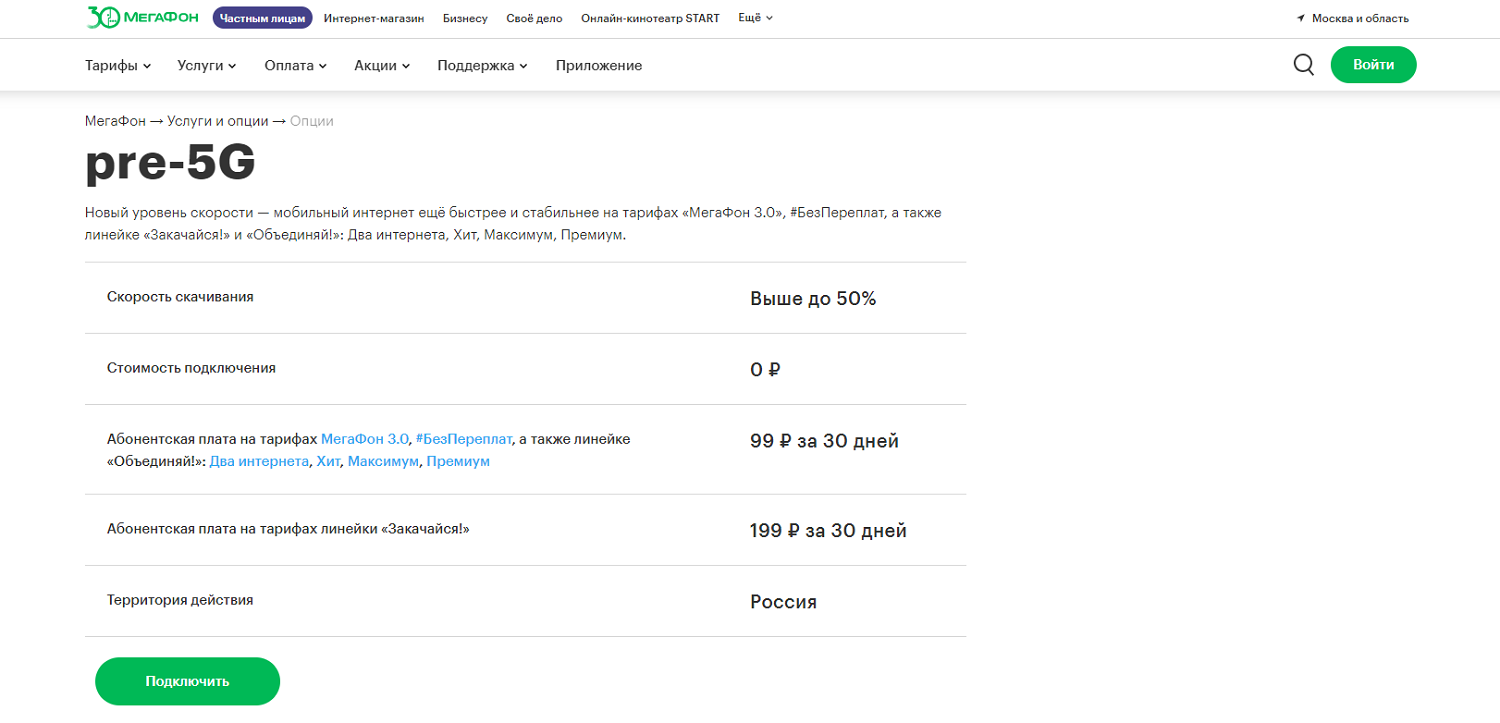The image size is (1500, 723).
Task: Expand the Ещё top menu
Action: (755, 18)
